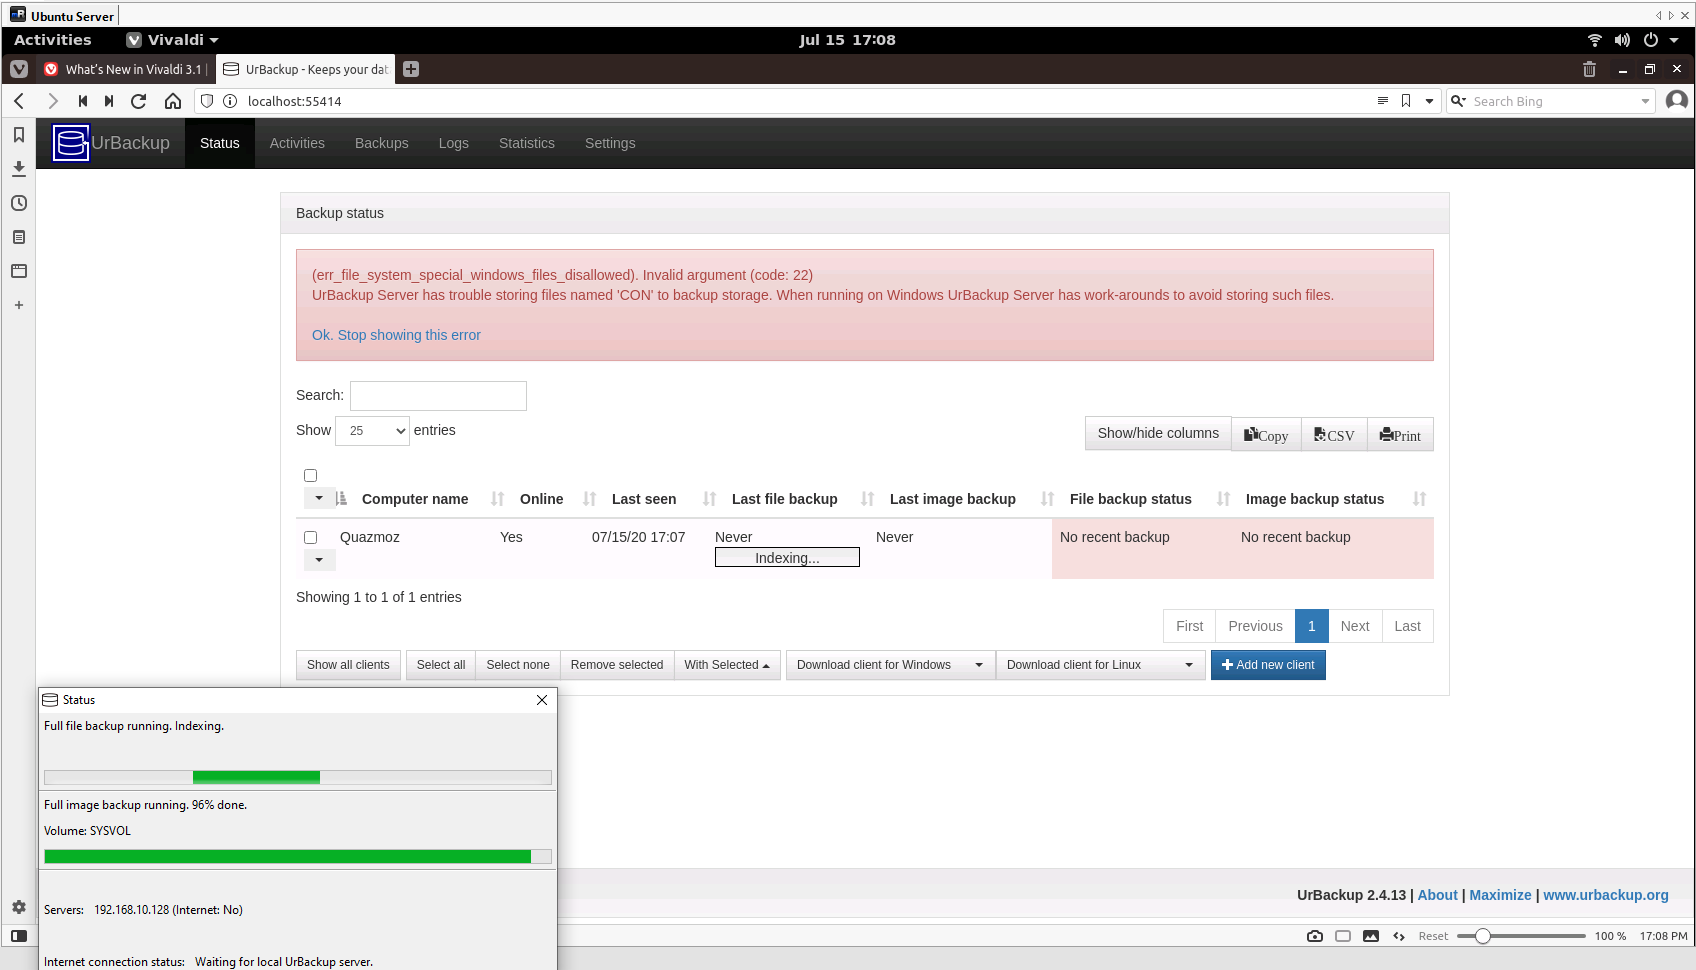The width and height of the screenshot is (1696, 970).
Task: Tick the select-all checkbox in table header
Action: pyautogui.click(x=310, y=476)
